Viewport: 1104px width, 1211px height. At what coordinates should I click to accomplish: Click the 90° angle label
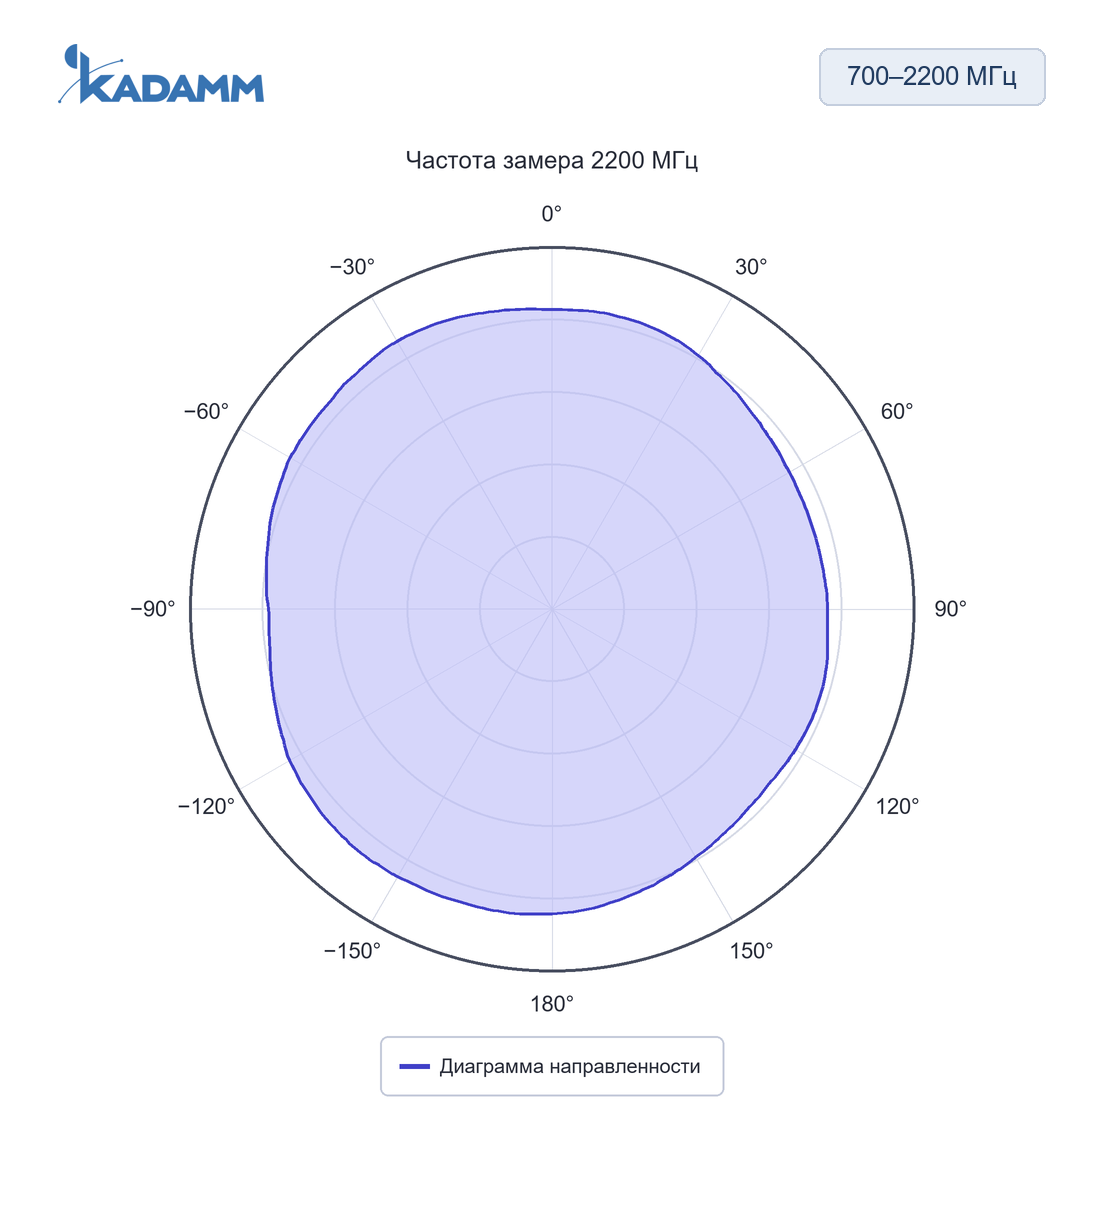(x=951, y=609)
